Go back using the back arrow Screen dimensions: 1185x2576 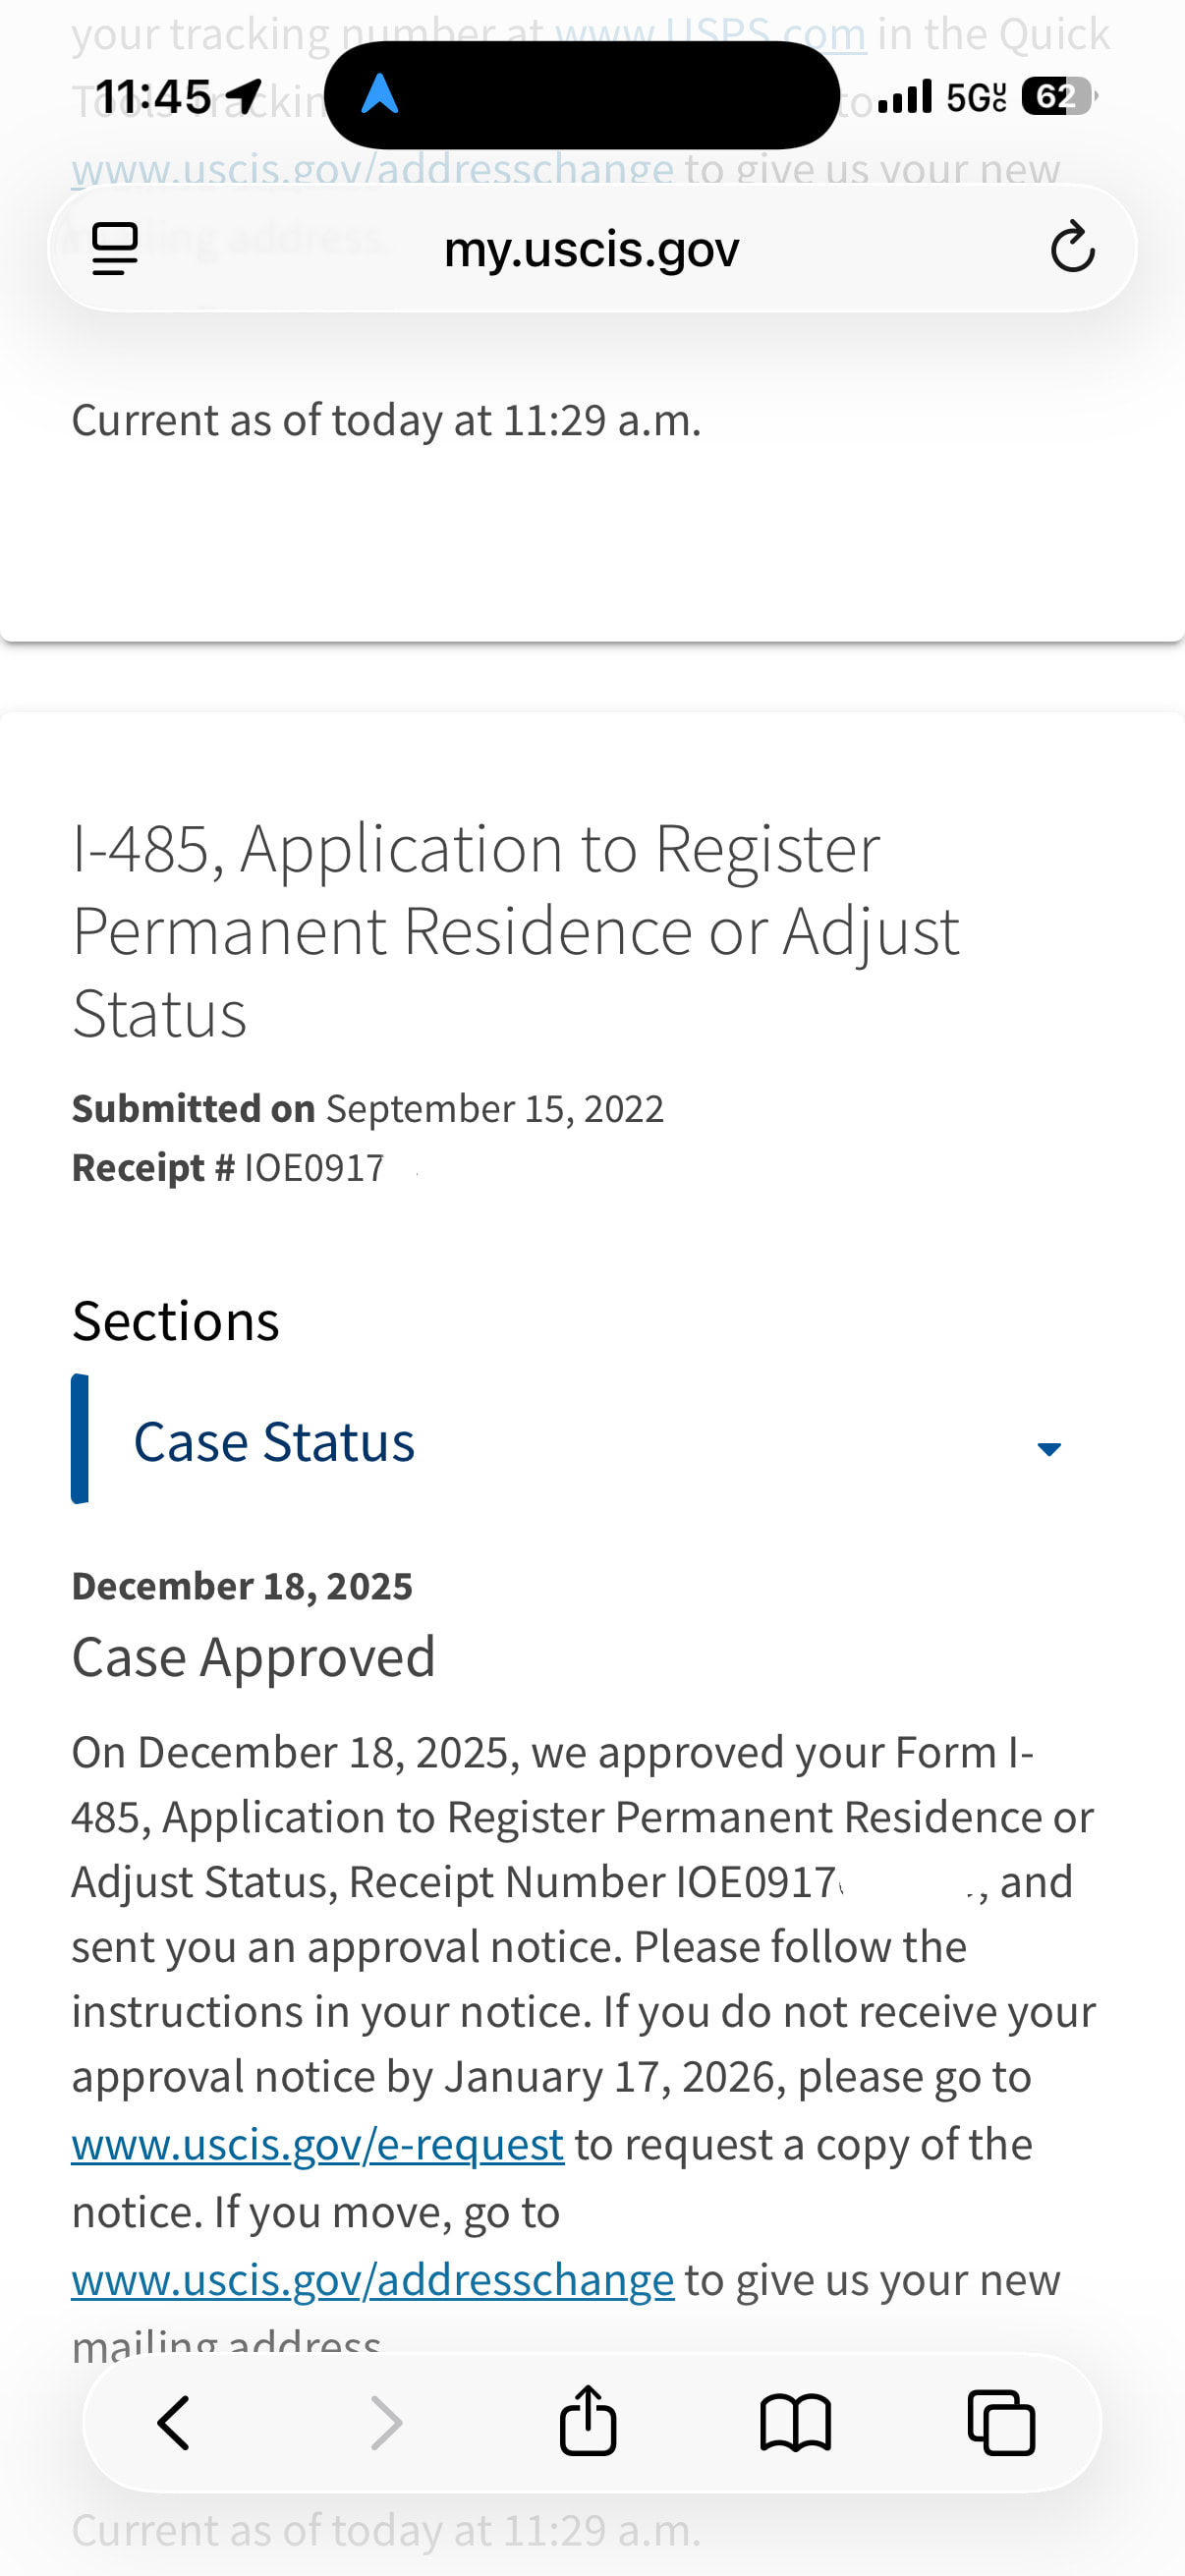tap(174, 2423)
